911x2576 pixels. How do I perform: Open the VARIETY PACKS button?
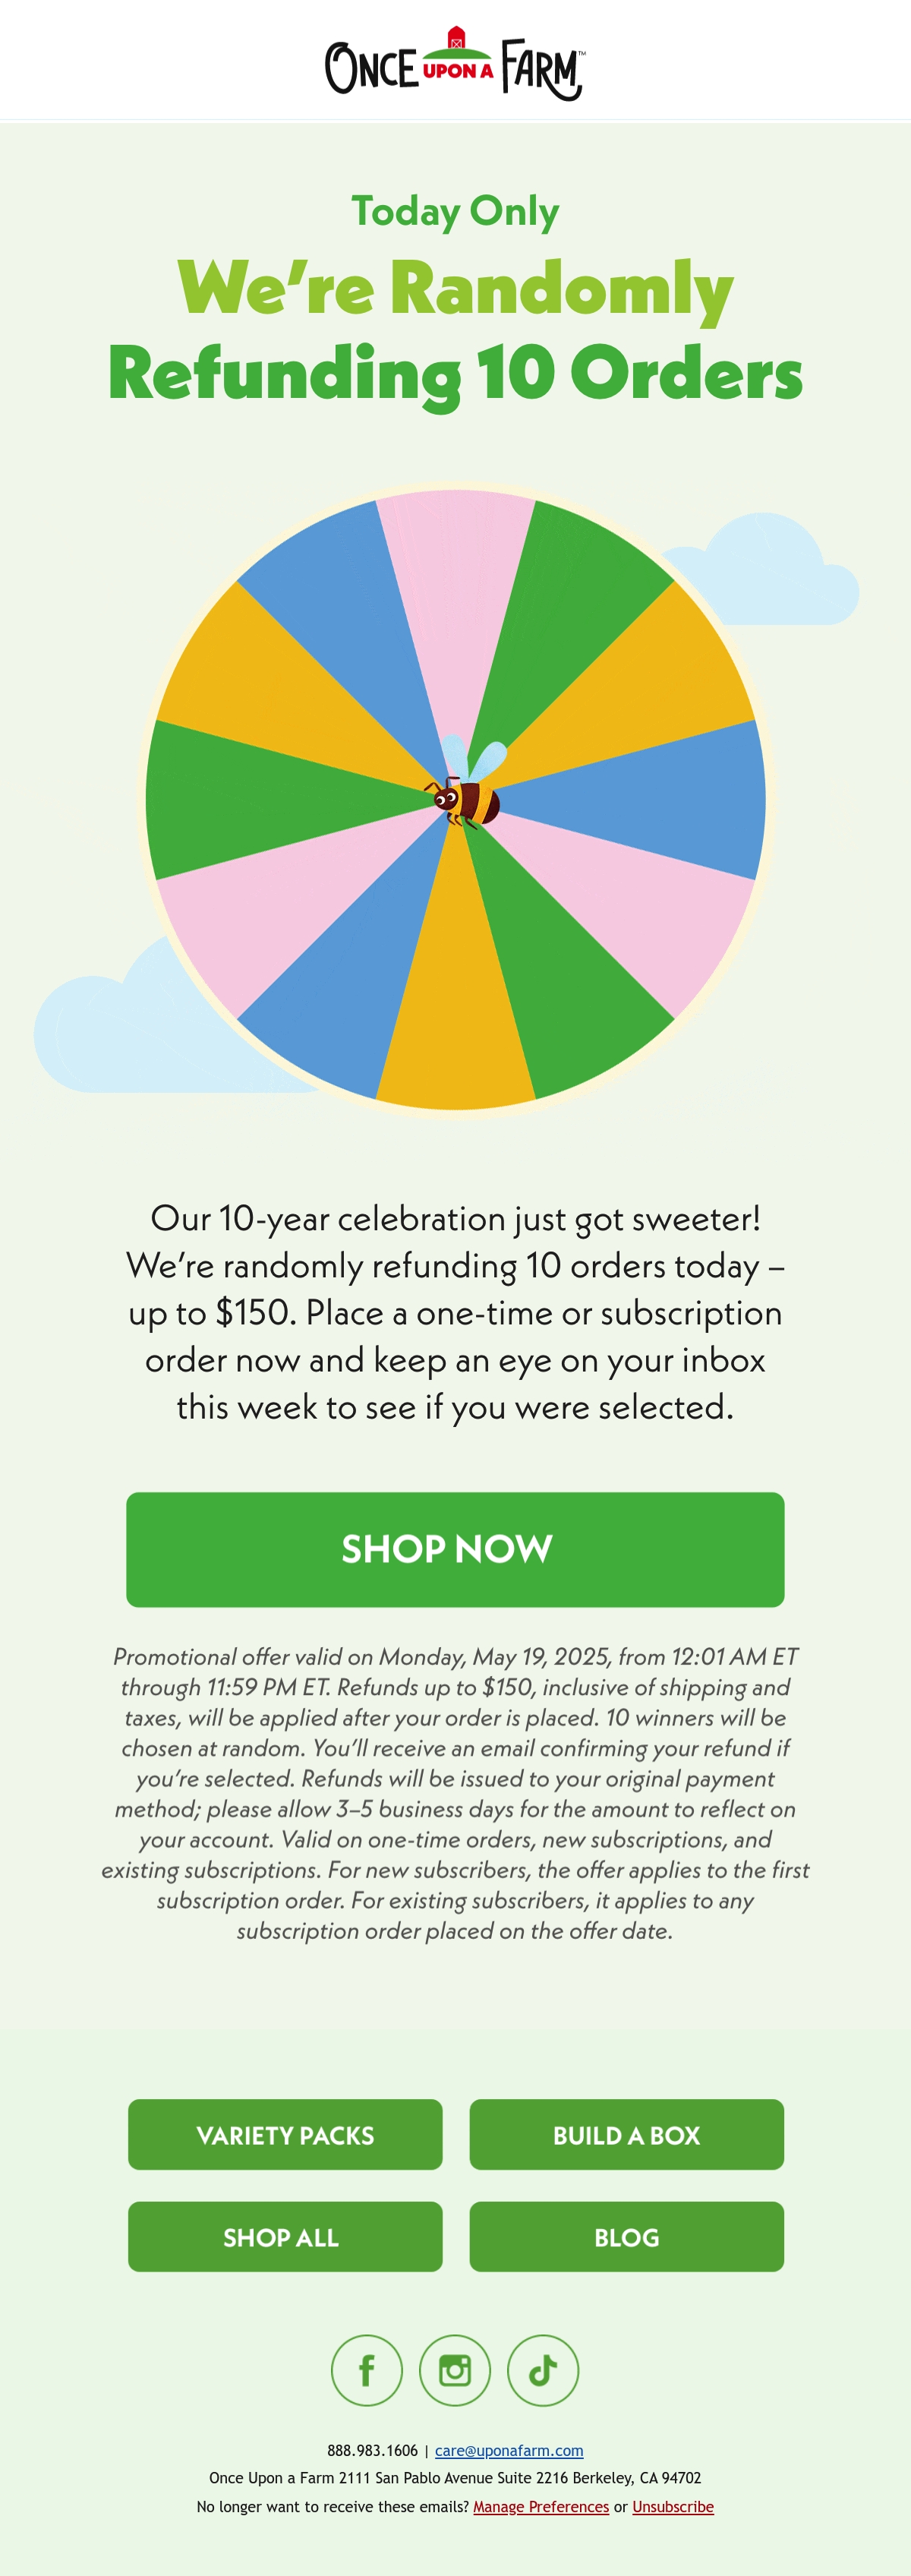pos(285,2134)
